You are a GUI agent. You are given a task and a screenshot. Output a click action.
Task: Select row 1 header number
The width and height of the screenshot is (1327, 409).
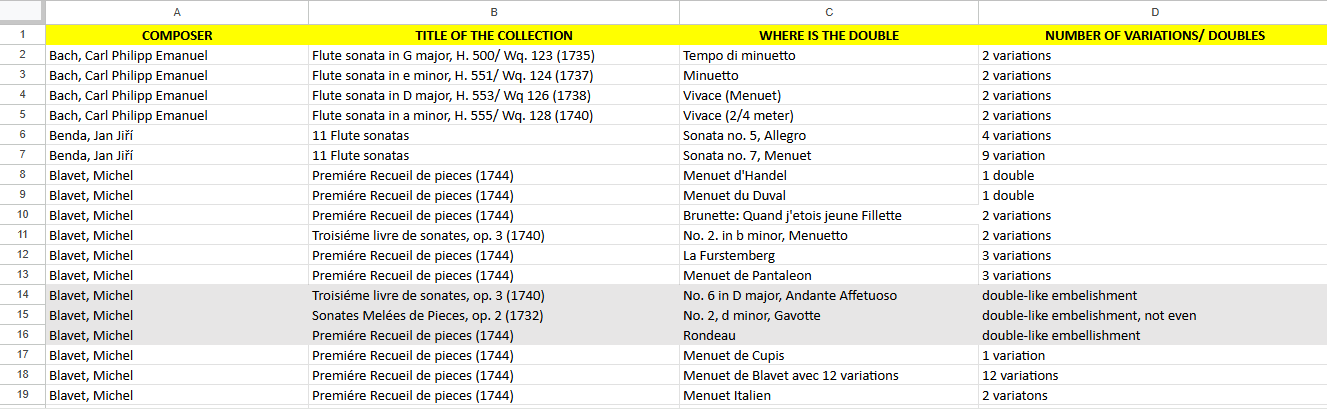pyautogui.click(x=22, y=35)
